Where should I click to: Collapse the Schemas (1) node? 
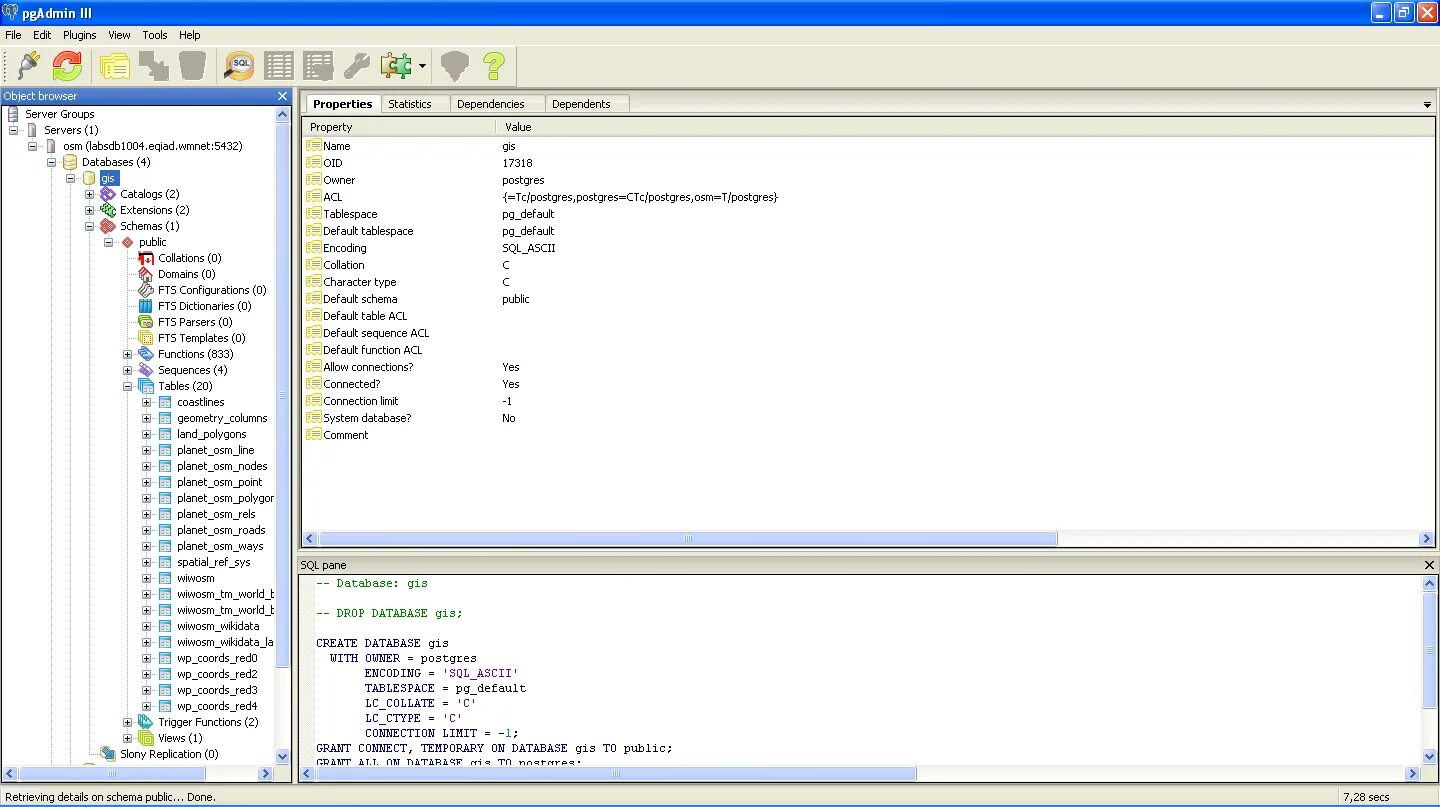coord(90,226)
